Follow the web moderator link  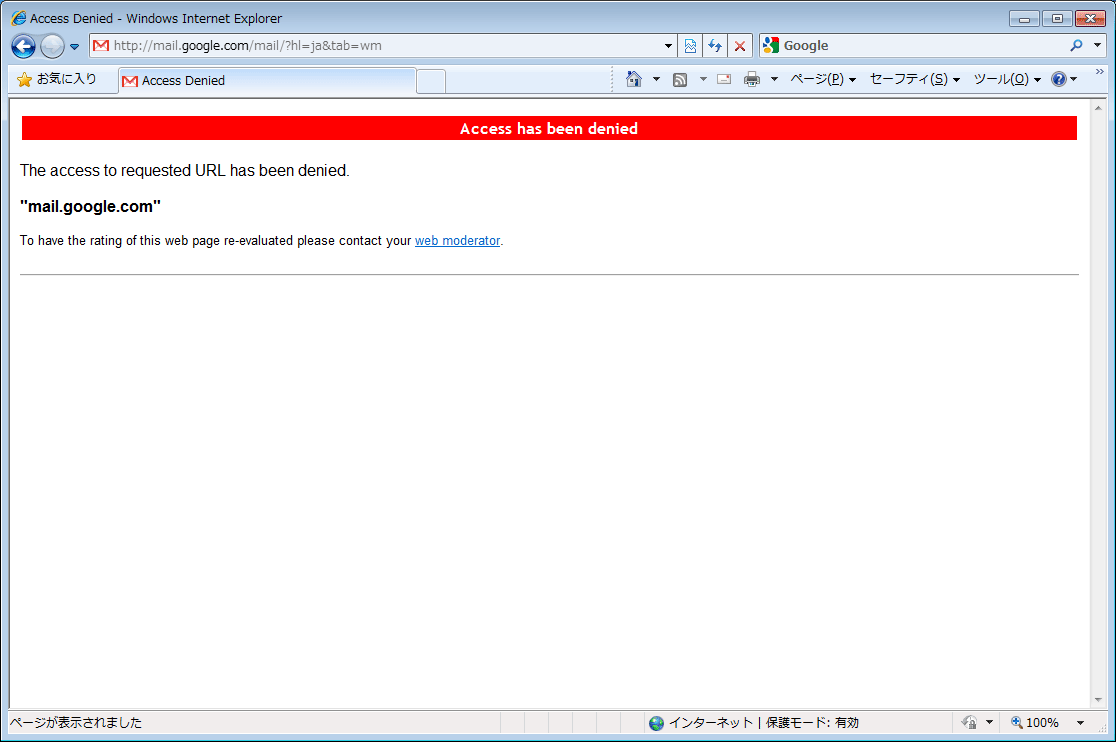pos(457,240)
